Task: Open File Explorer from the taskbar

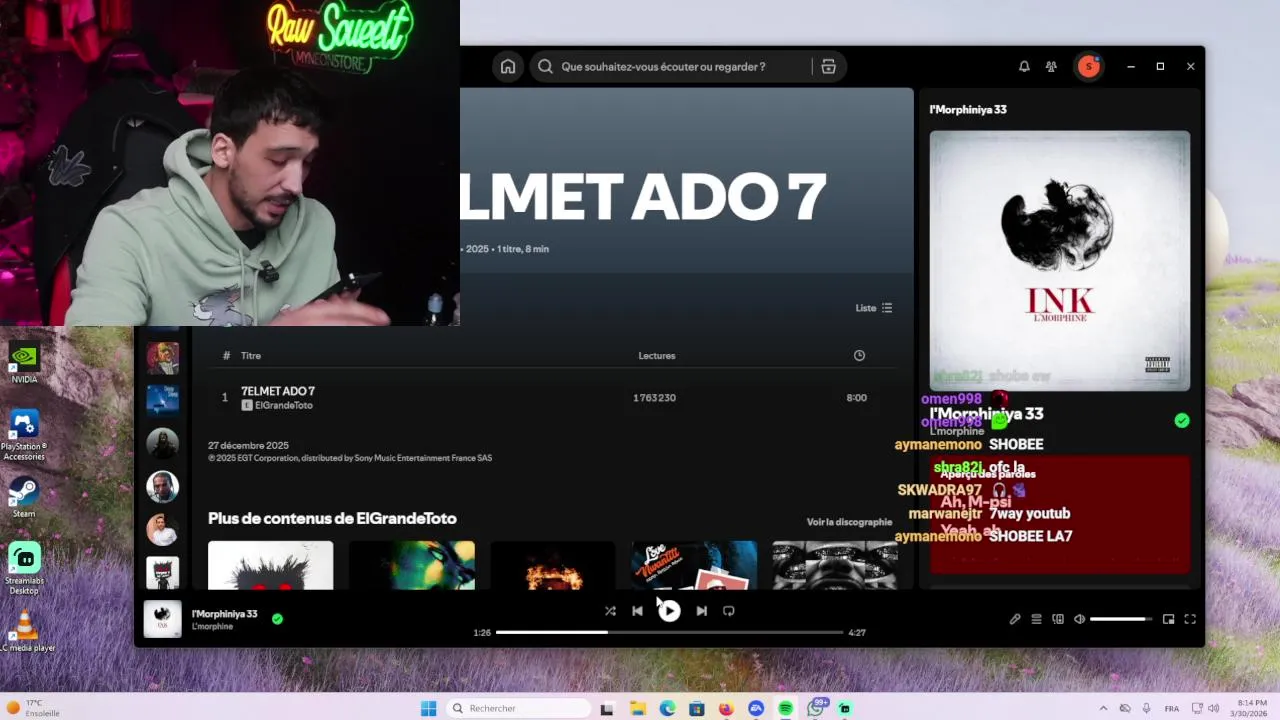Action: point(637,708)
